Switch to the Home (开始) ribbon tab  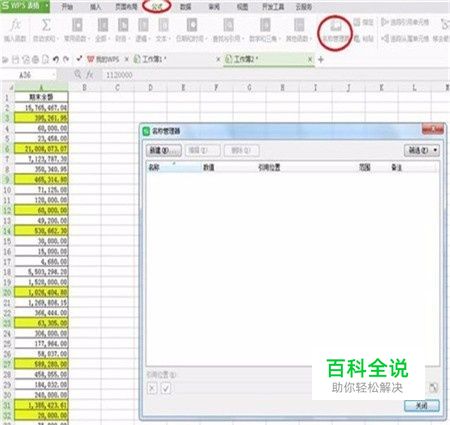click(x=67, y=6)
